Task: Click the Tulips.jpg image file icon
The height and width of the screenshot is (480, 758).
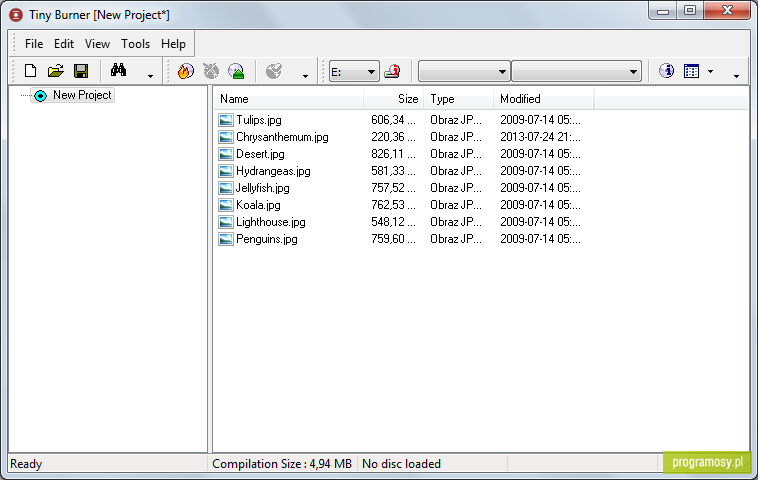Action: (x=225, y=120)
